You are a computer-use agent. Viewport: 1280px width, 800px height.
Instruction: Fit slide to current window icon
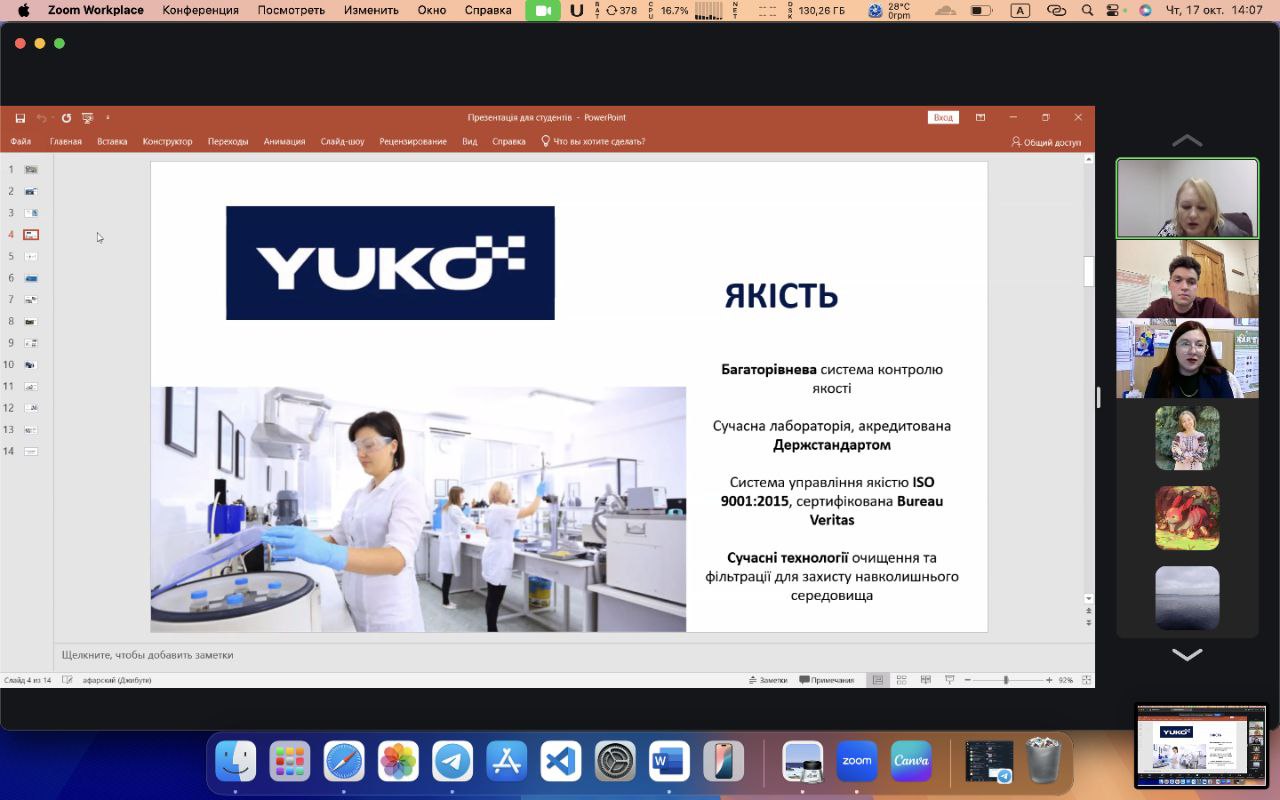click(x=1087, y=680)
